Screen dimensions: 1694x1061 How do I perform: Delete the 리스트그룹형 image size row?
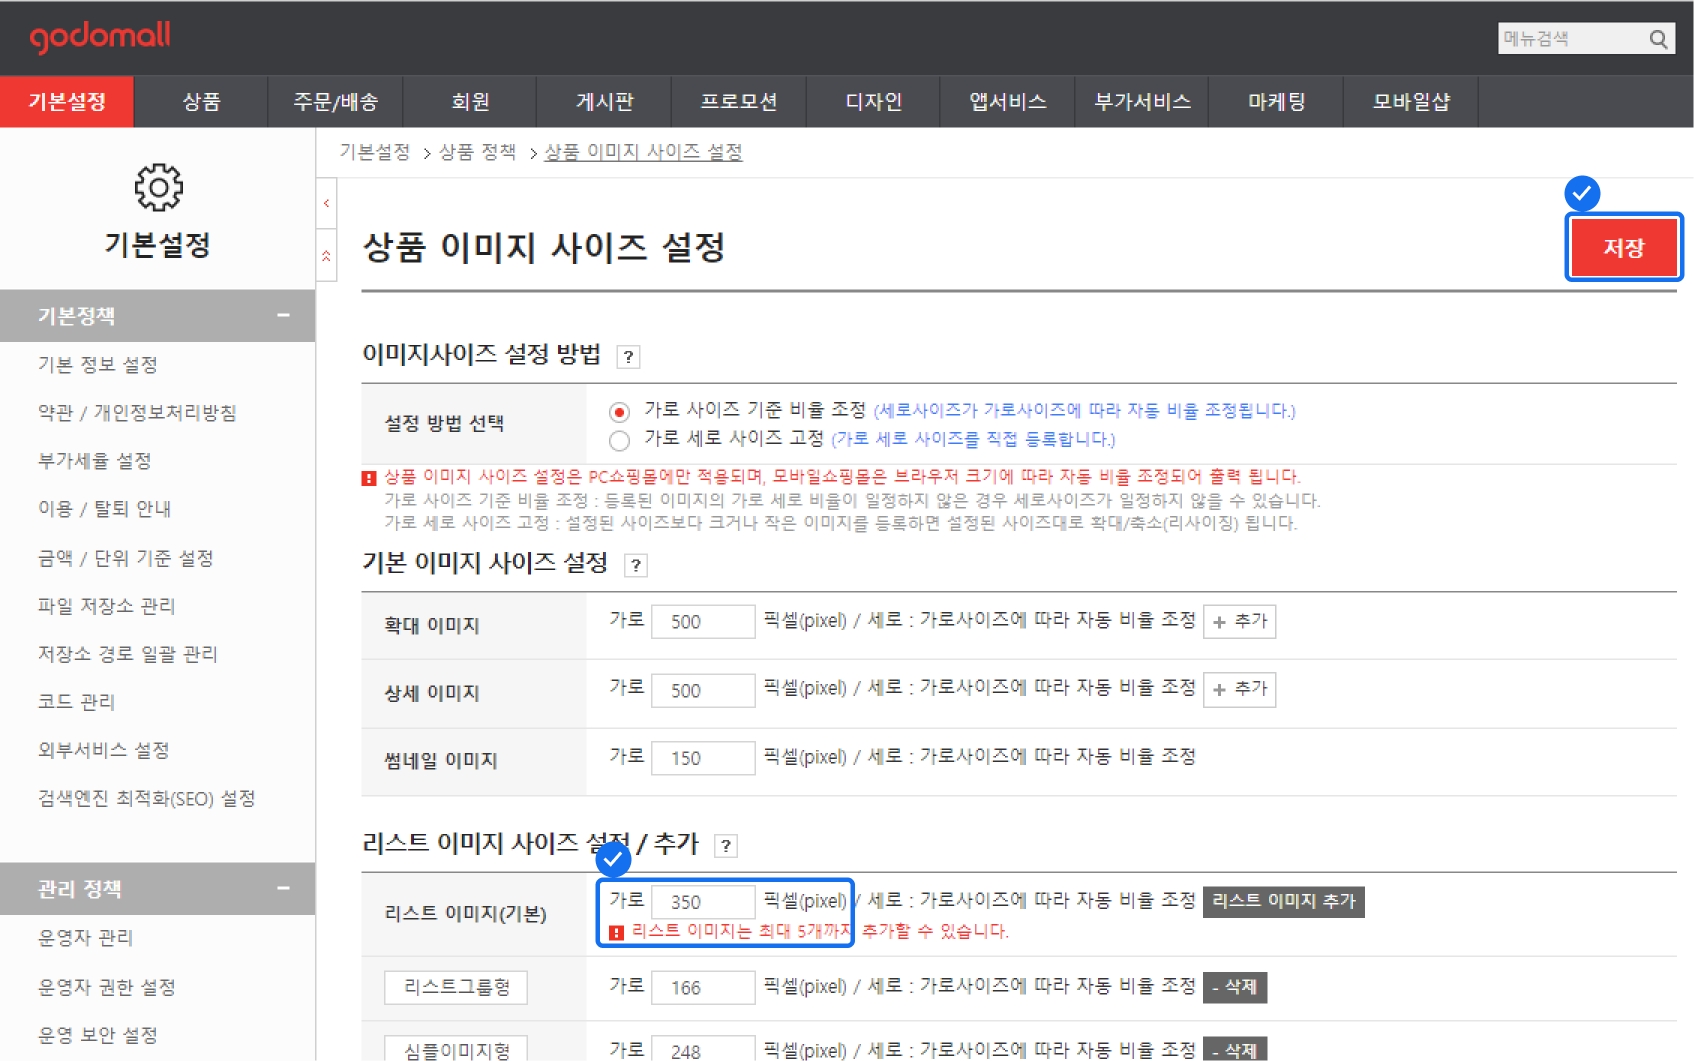pos(1234,987)
